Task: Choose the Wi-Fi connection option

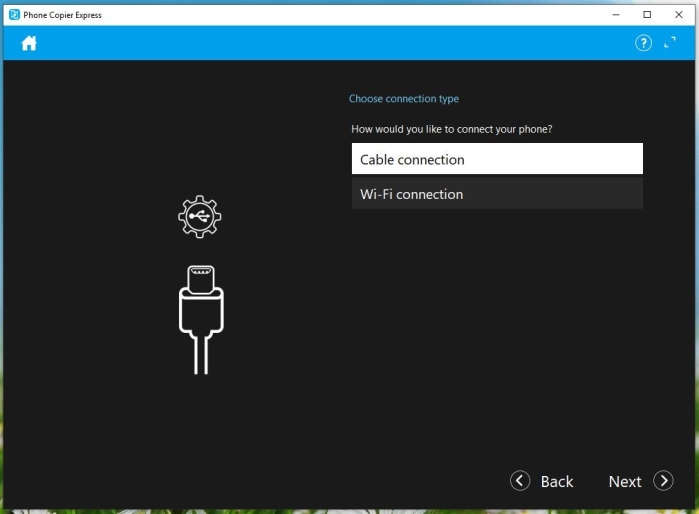Action: 497,193
